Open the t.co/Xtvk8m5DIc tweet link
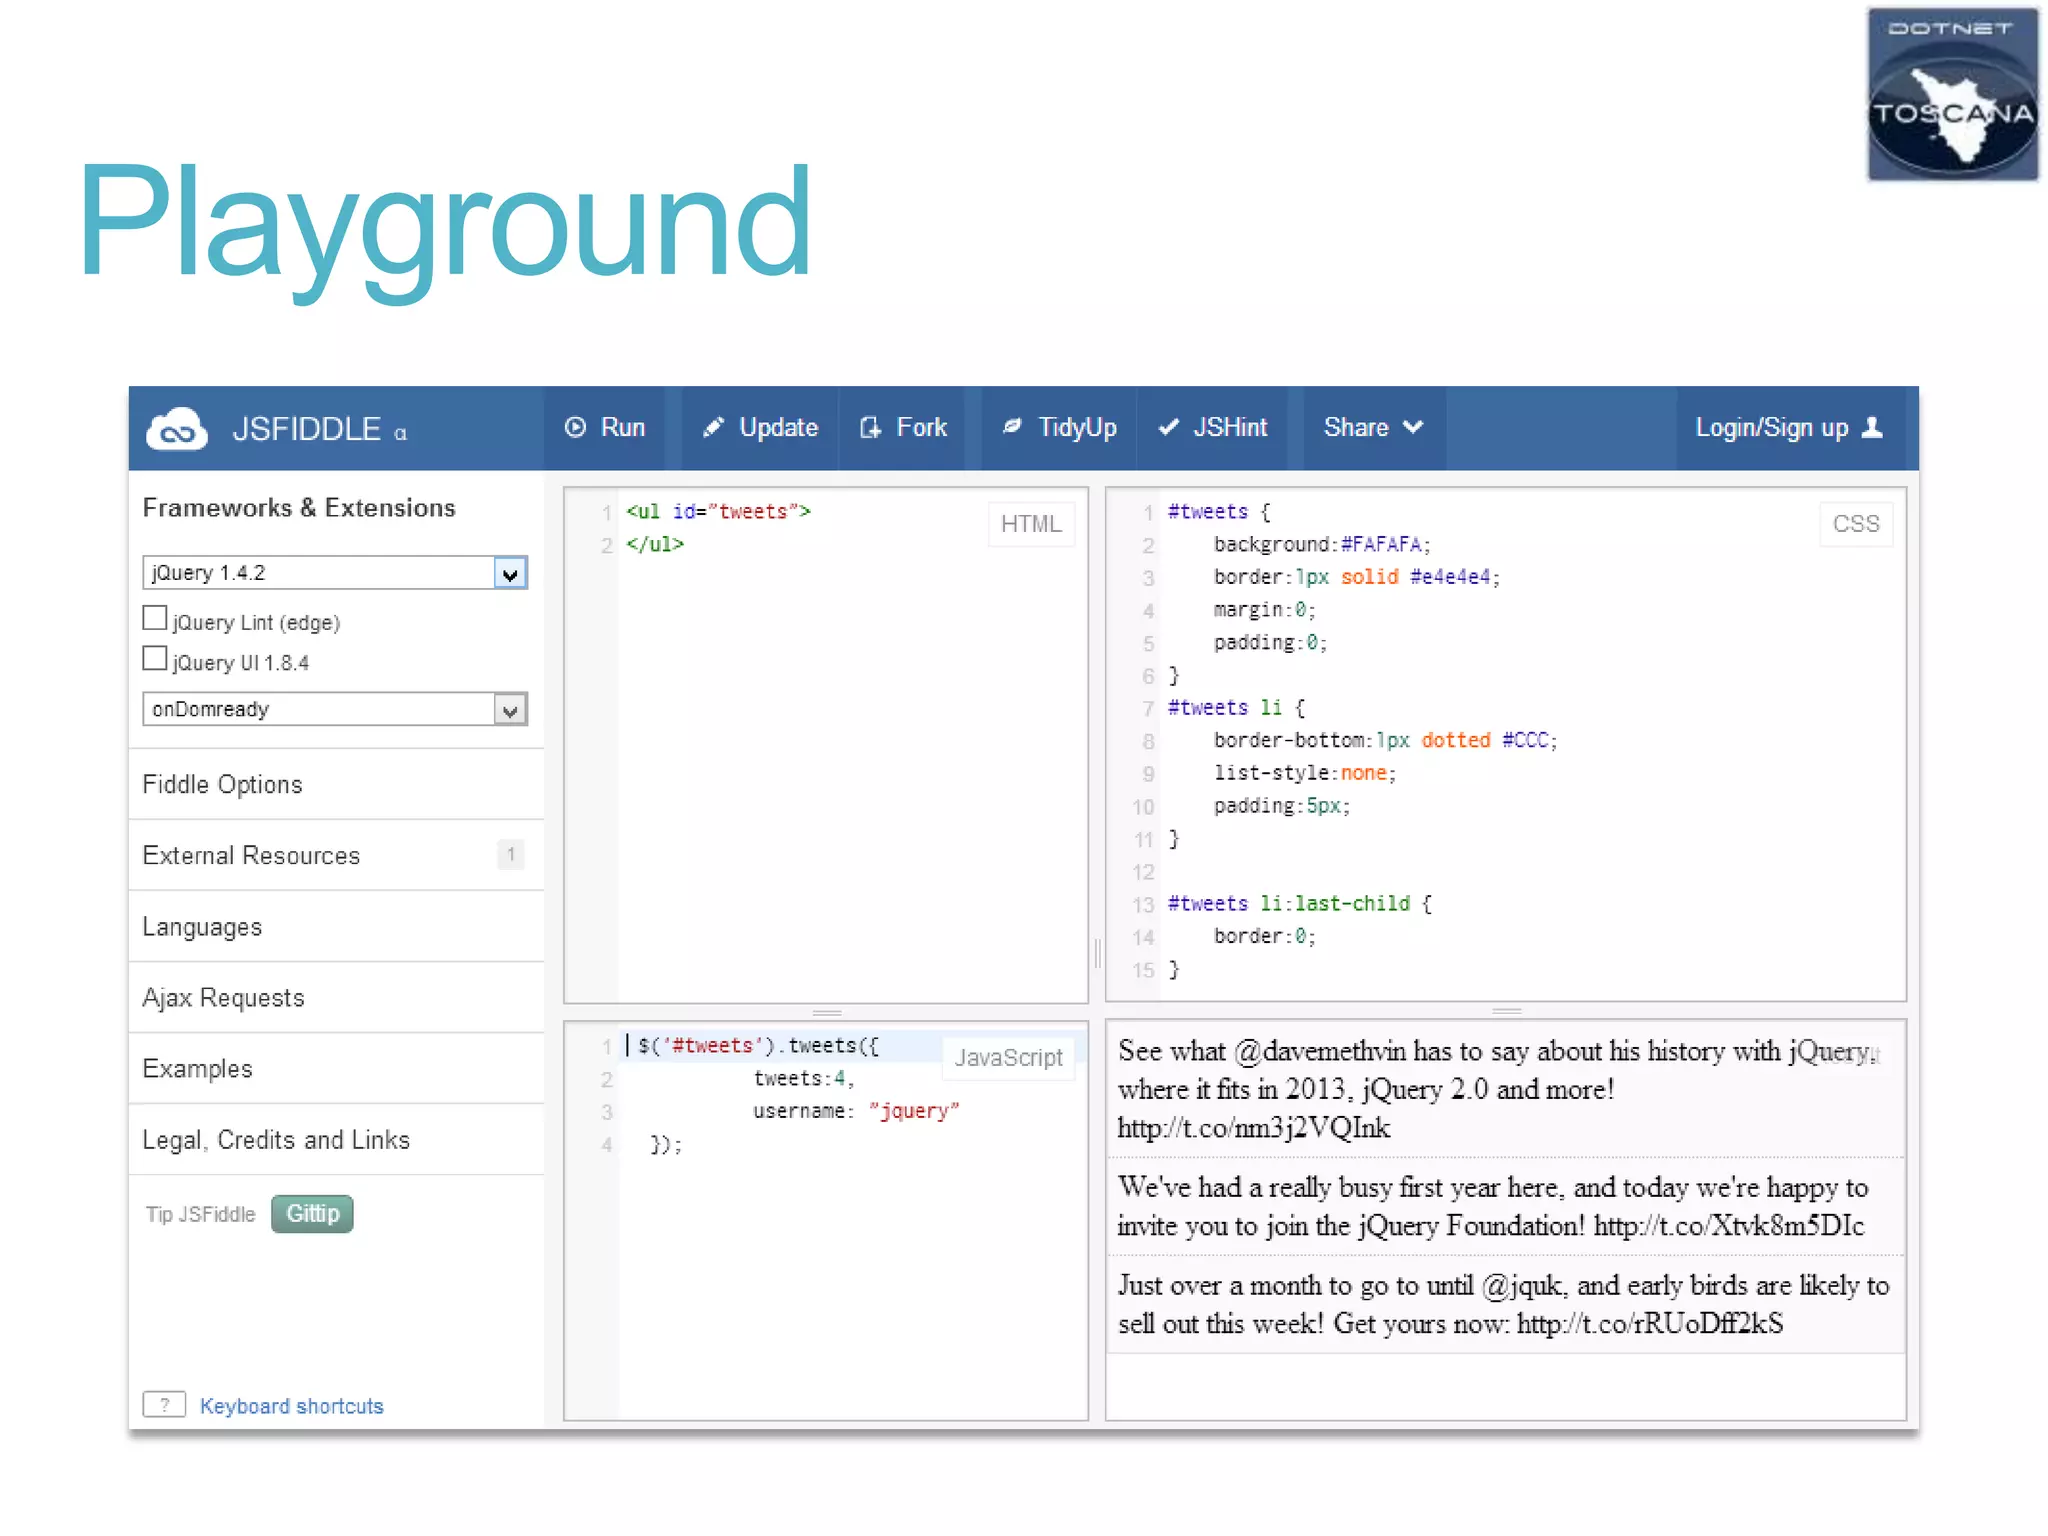Screen dimensions: 2048x1536 point(1729,1226)
